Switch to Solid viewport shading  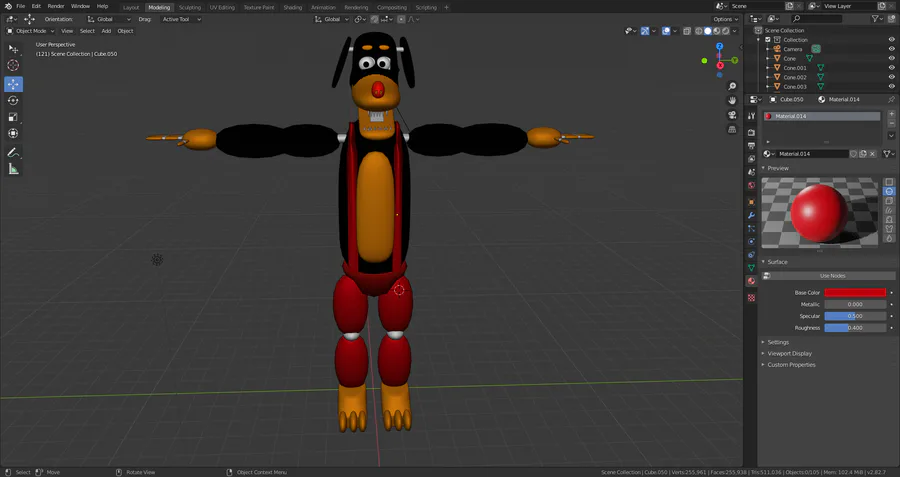708,31
